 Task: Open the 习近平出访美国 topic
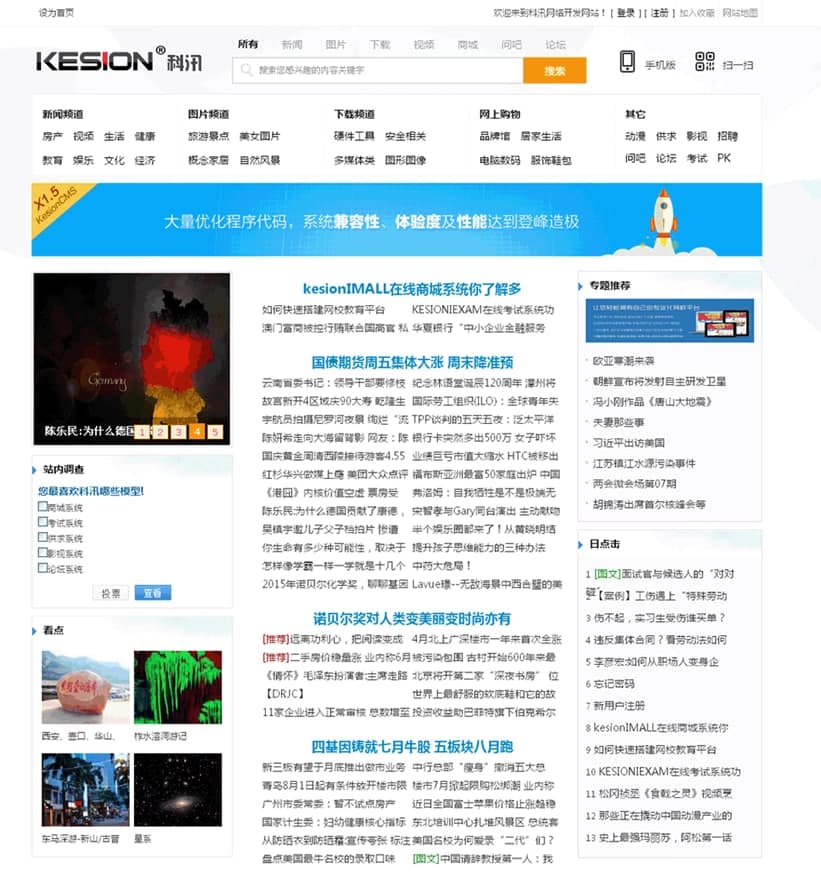pyautogui.click(x=629, y=443)
